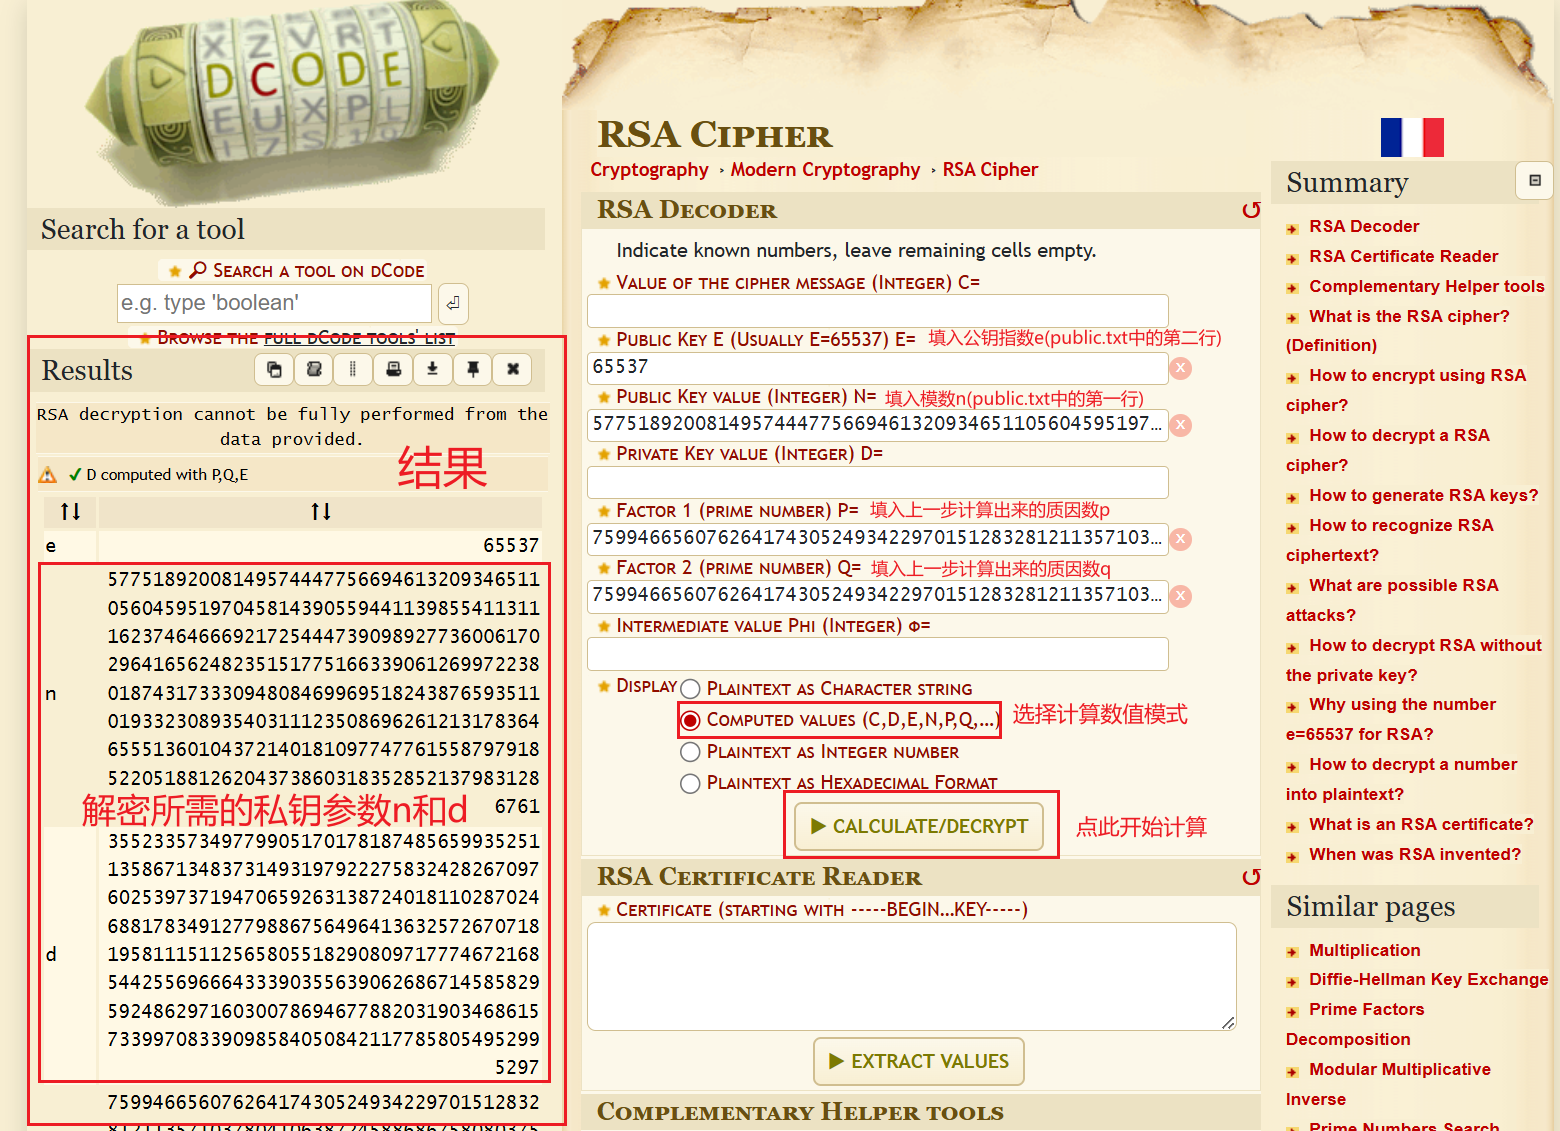Image resolution: width=1560 pixels, height=1131 pixels.
Task: Open the Modern Cryptography breadcrumb
Action: (825, 170)
